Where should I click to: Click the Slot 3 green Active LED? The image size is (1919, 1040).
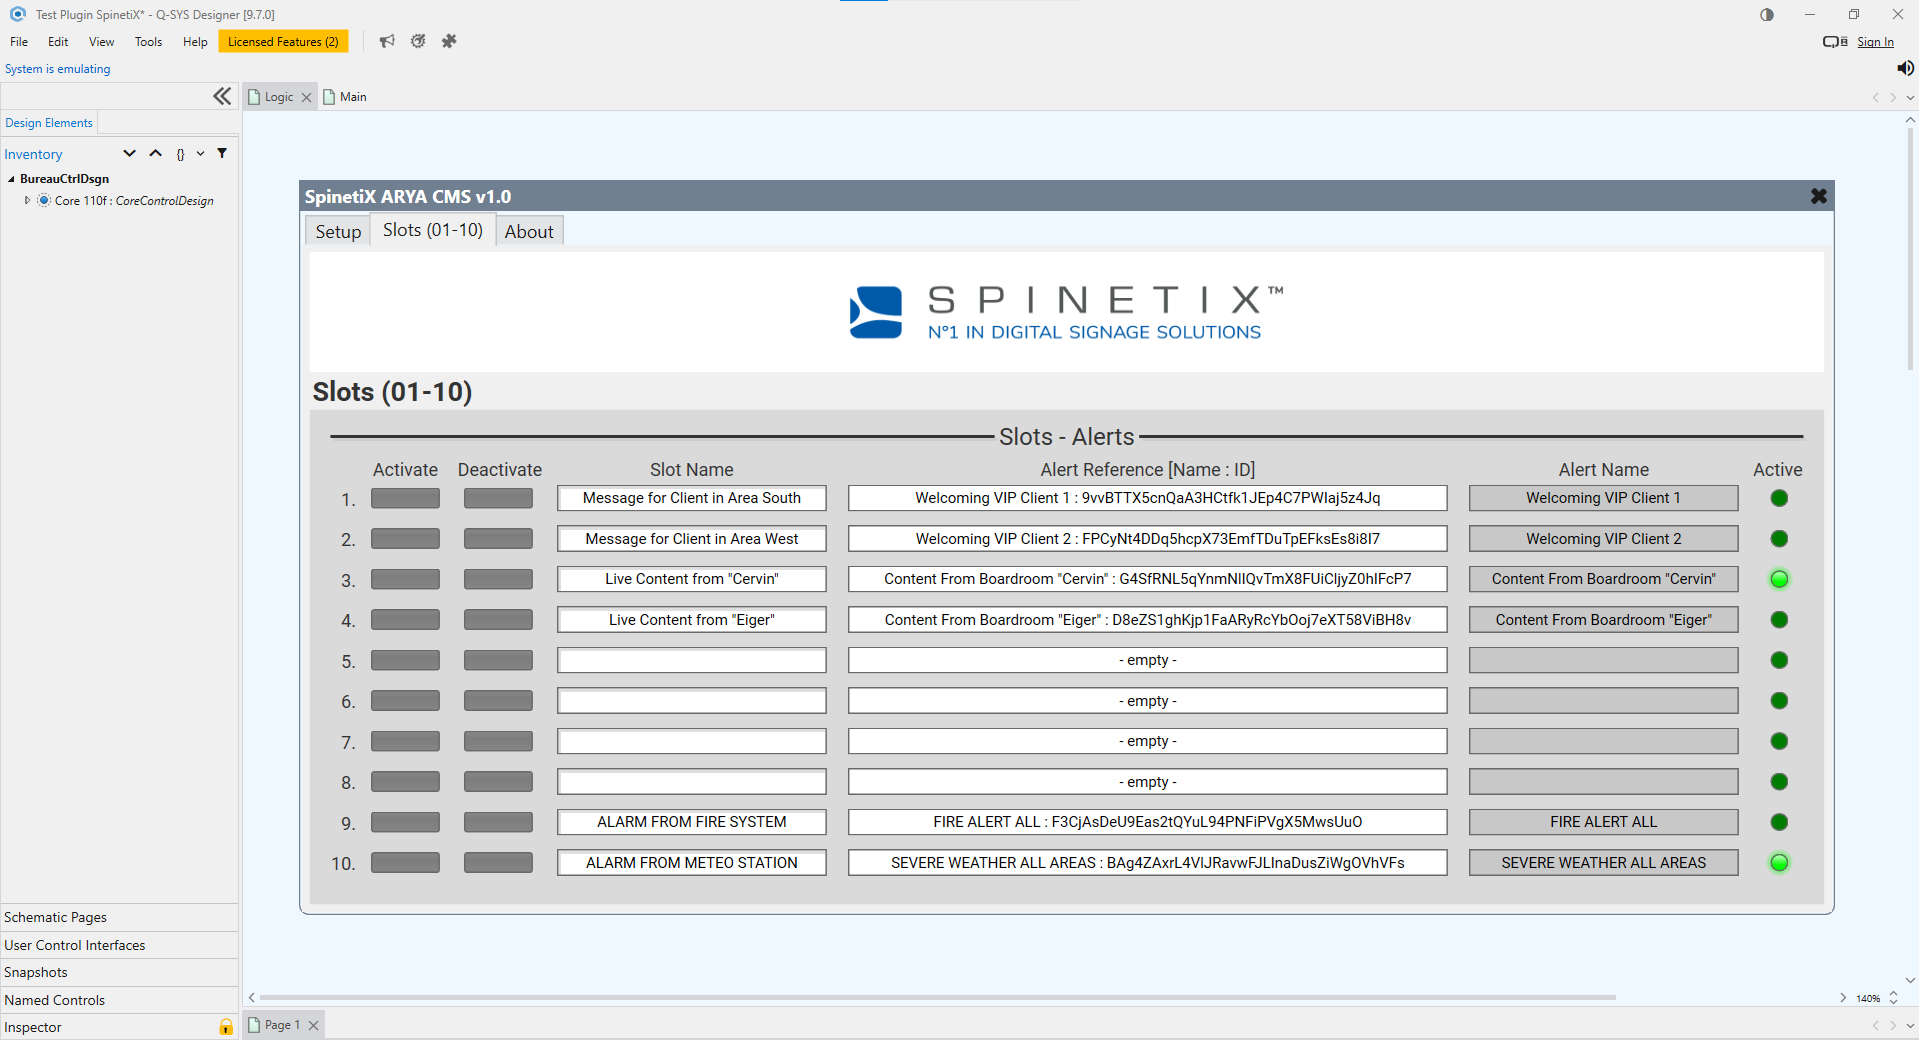click(x=1779, y=579)
